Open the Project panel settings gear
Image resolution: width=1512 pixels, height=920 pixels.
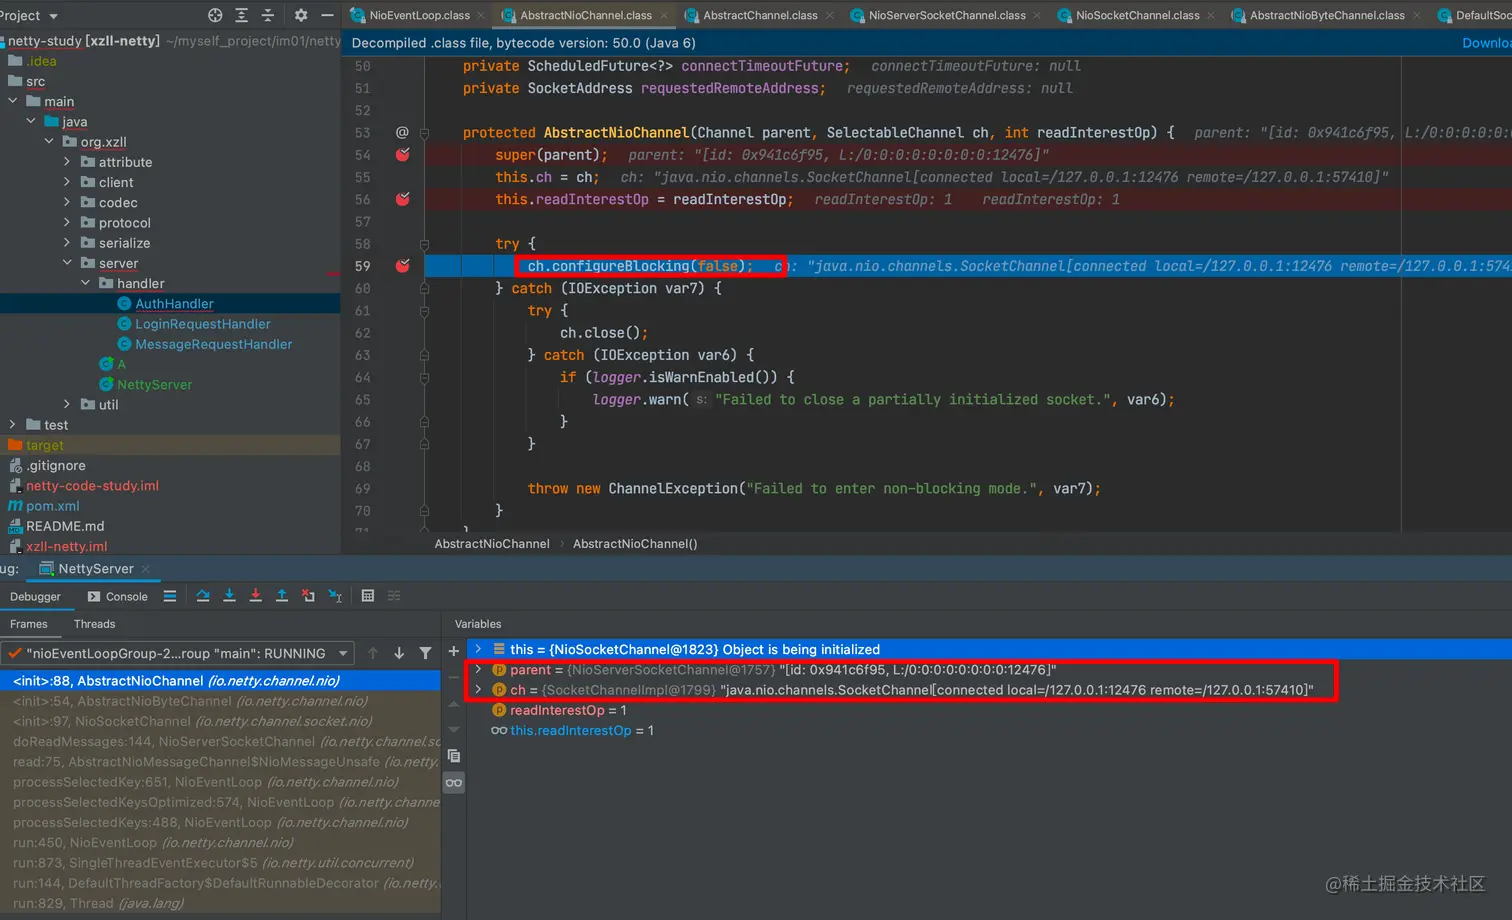tap(301, 15)
